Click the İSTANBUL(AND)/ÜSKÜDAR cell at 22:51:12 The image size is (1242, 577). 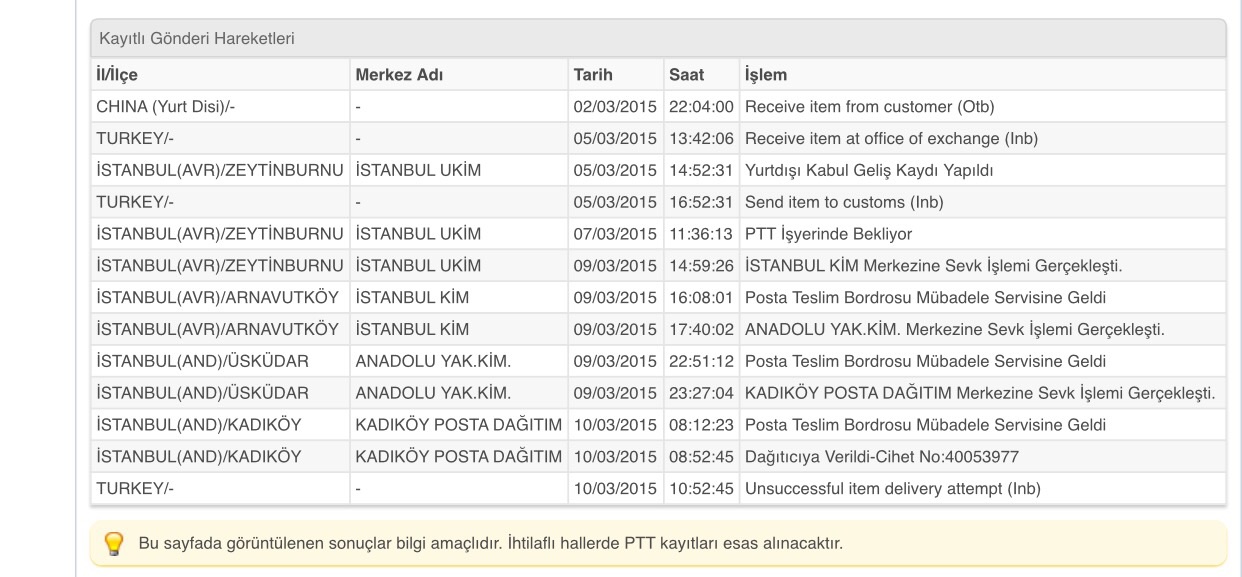click(x=202, y=361)
